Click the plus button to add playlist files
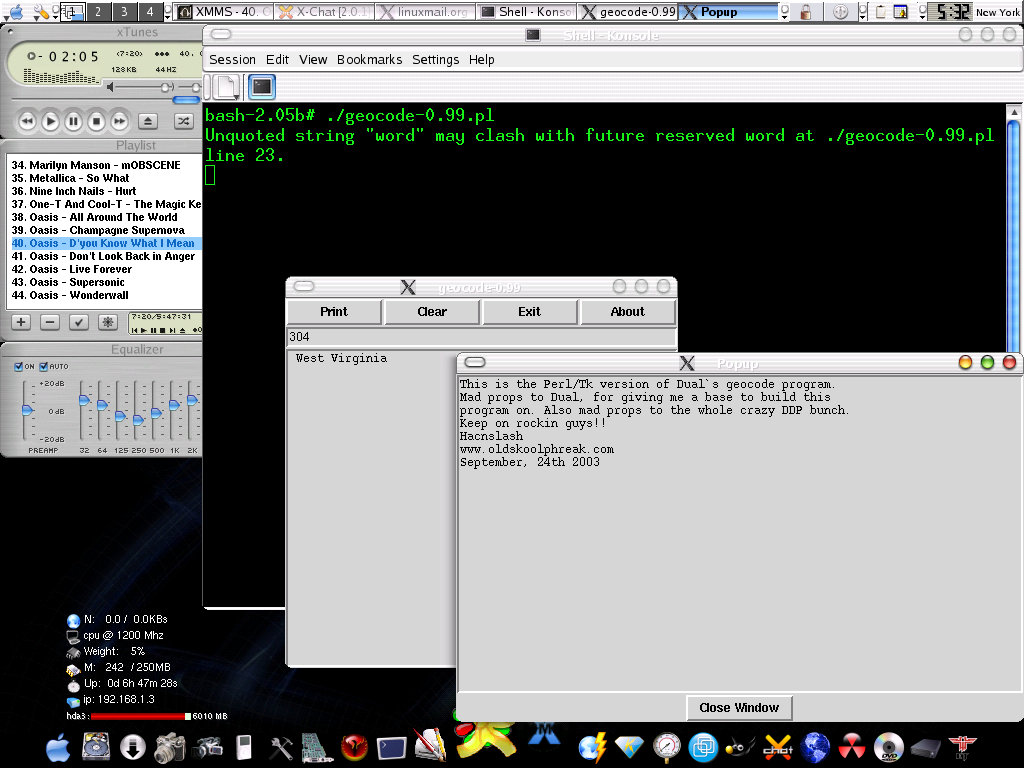 coord(21,322)
